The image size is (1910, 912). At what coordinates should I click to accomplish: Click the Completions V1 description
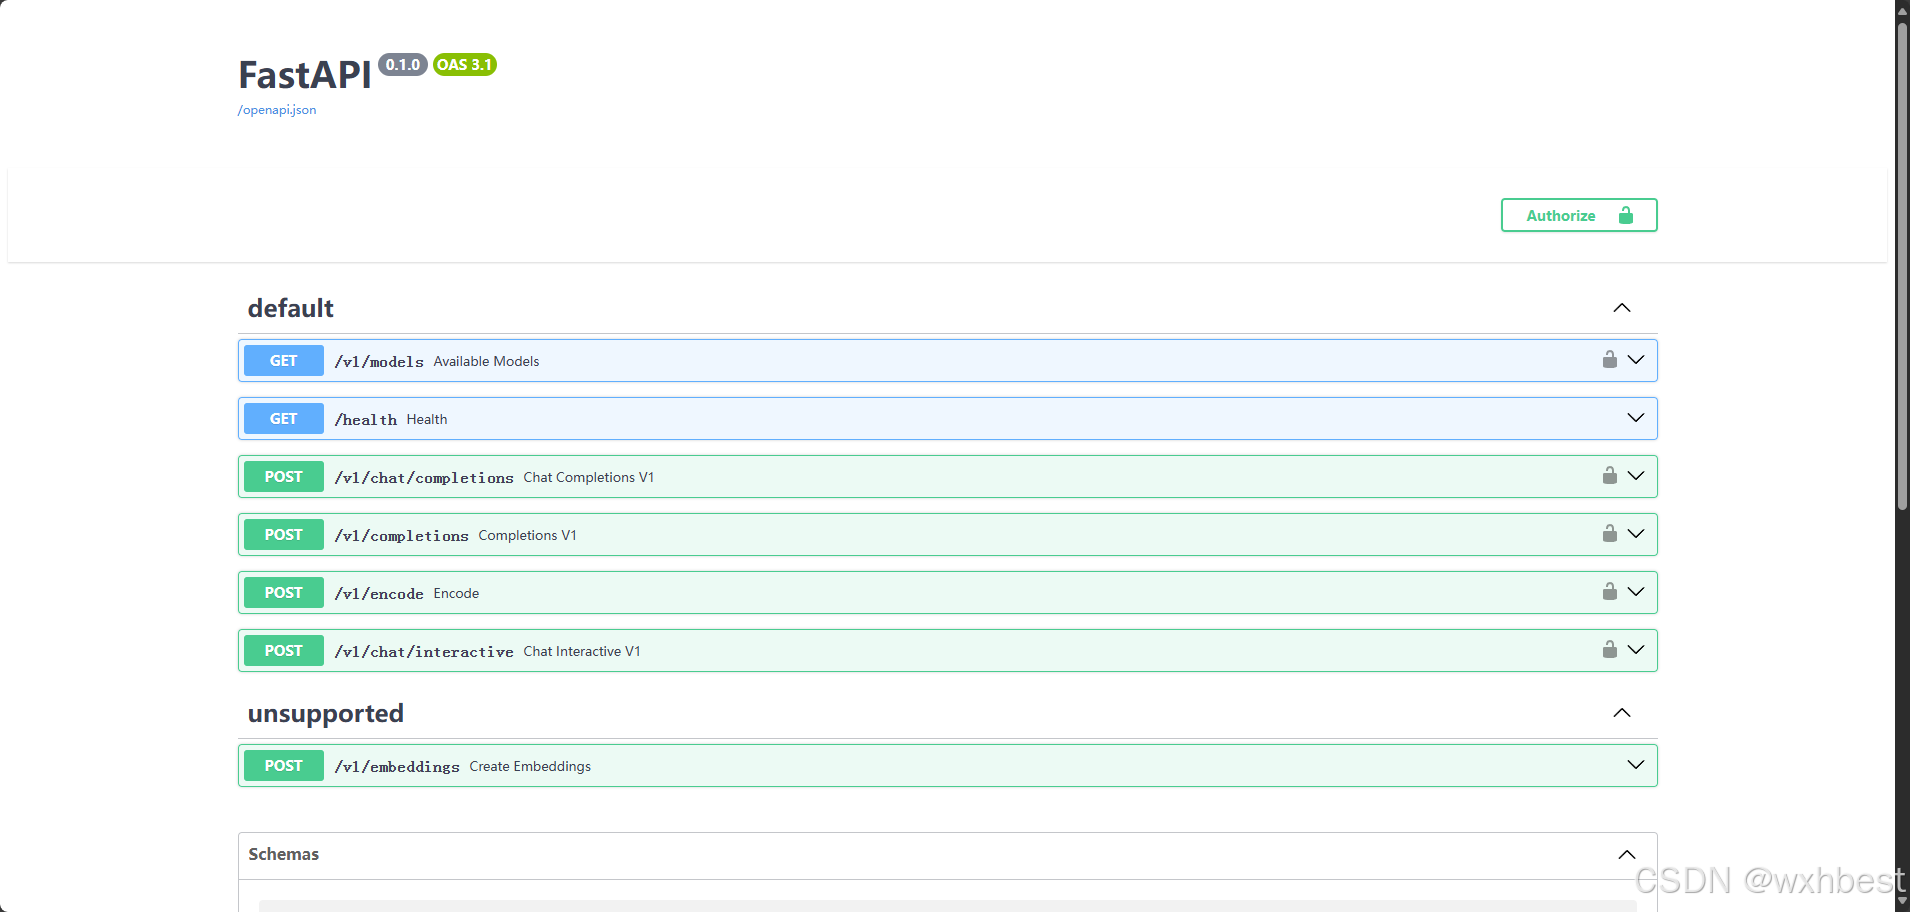[527, 536]
